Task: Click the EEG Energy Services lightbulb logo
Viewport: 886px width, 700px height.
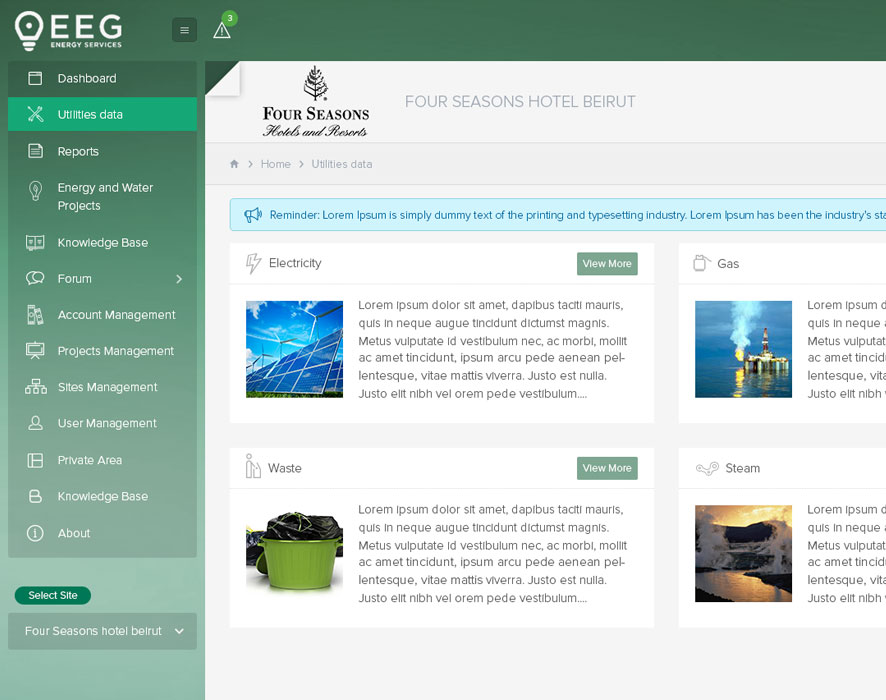Action: click(68, 31)
